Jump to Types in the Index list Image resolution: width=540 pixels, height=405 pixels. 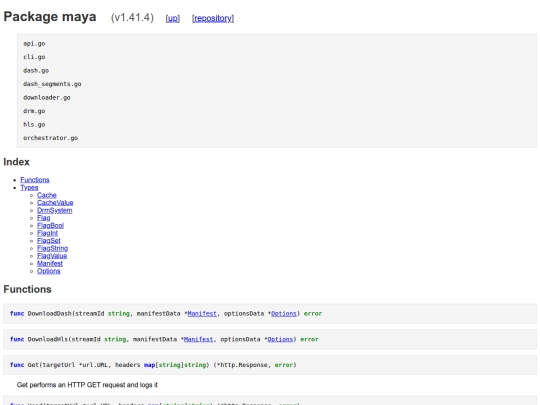tap(29, 187)
